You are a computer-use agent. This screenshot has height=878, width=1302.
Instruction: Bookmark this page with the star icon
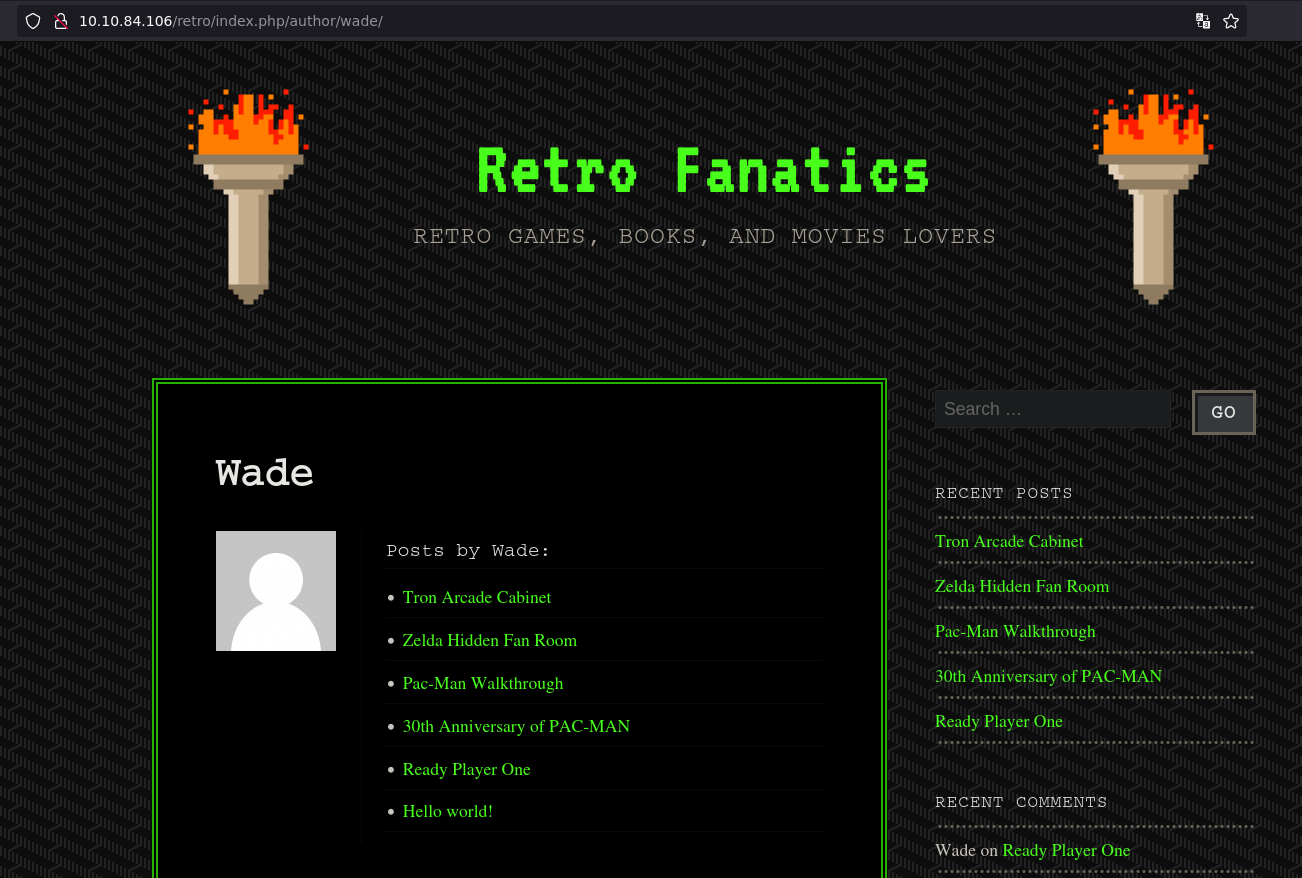click(1231, 21)
